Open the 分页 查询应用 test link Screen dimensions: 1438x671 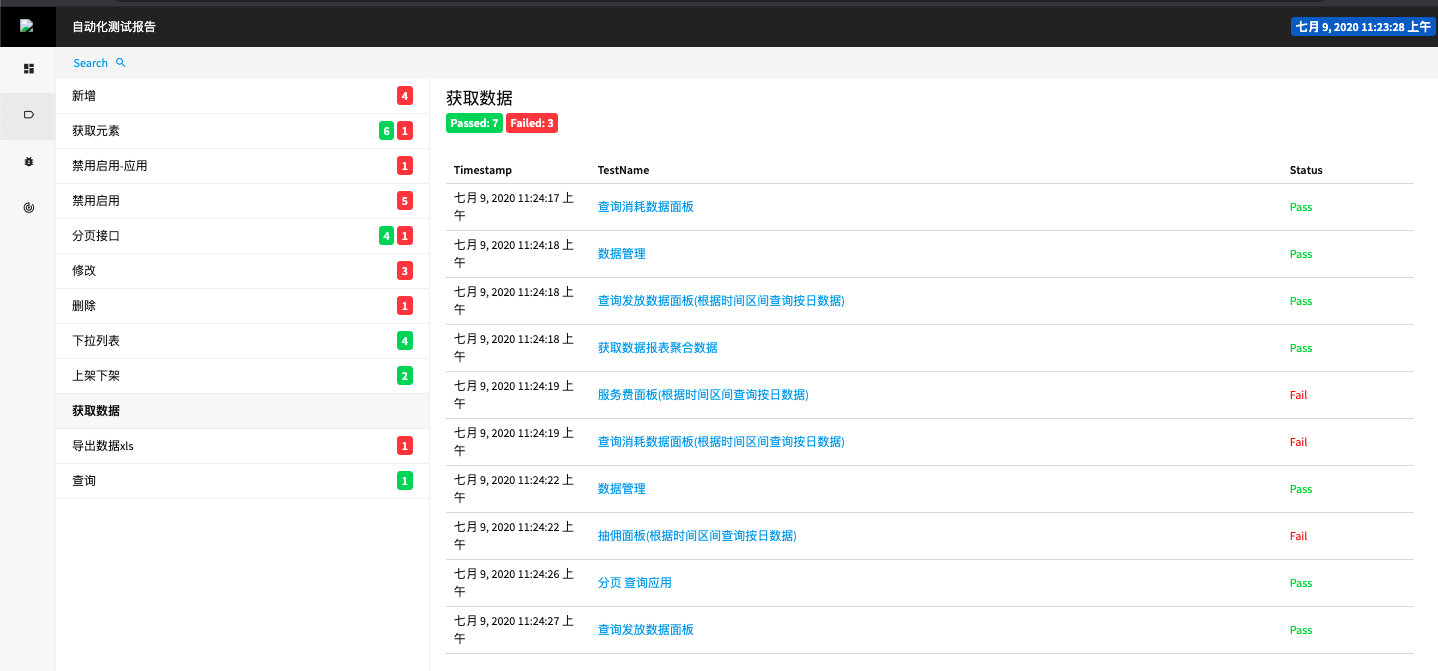click(x=634, y=583)
